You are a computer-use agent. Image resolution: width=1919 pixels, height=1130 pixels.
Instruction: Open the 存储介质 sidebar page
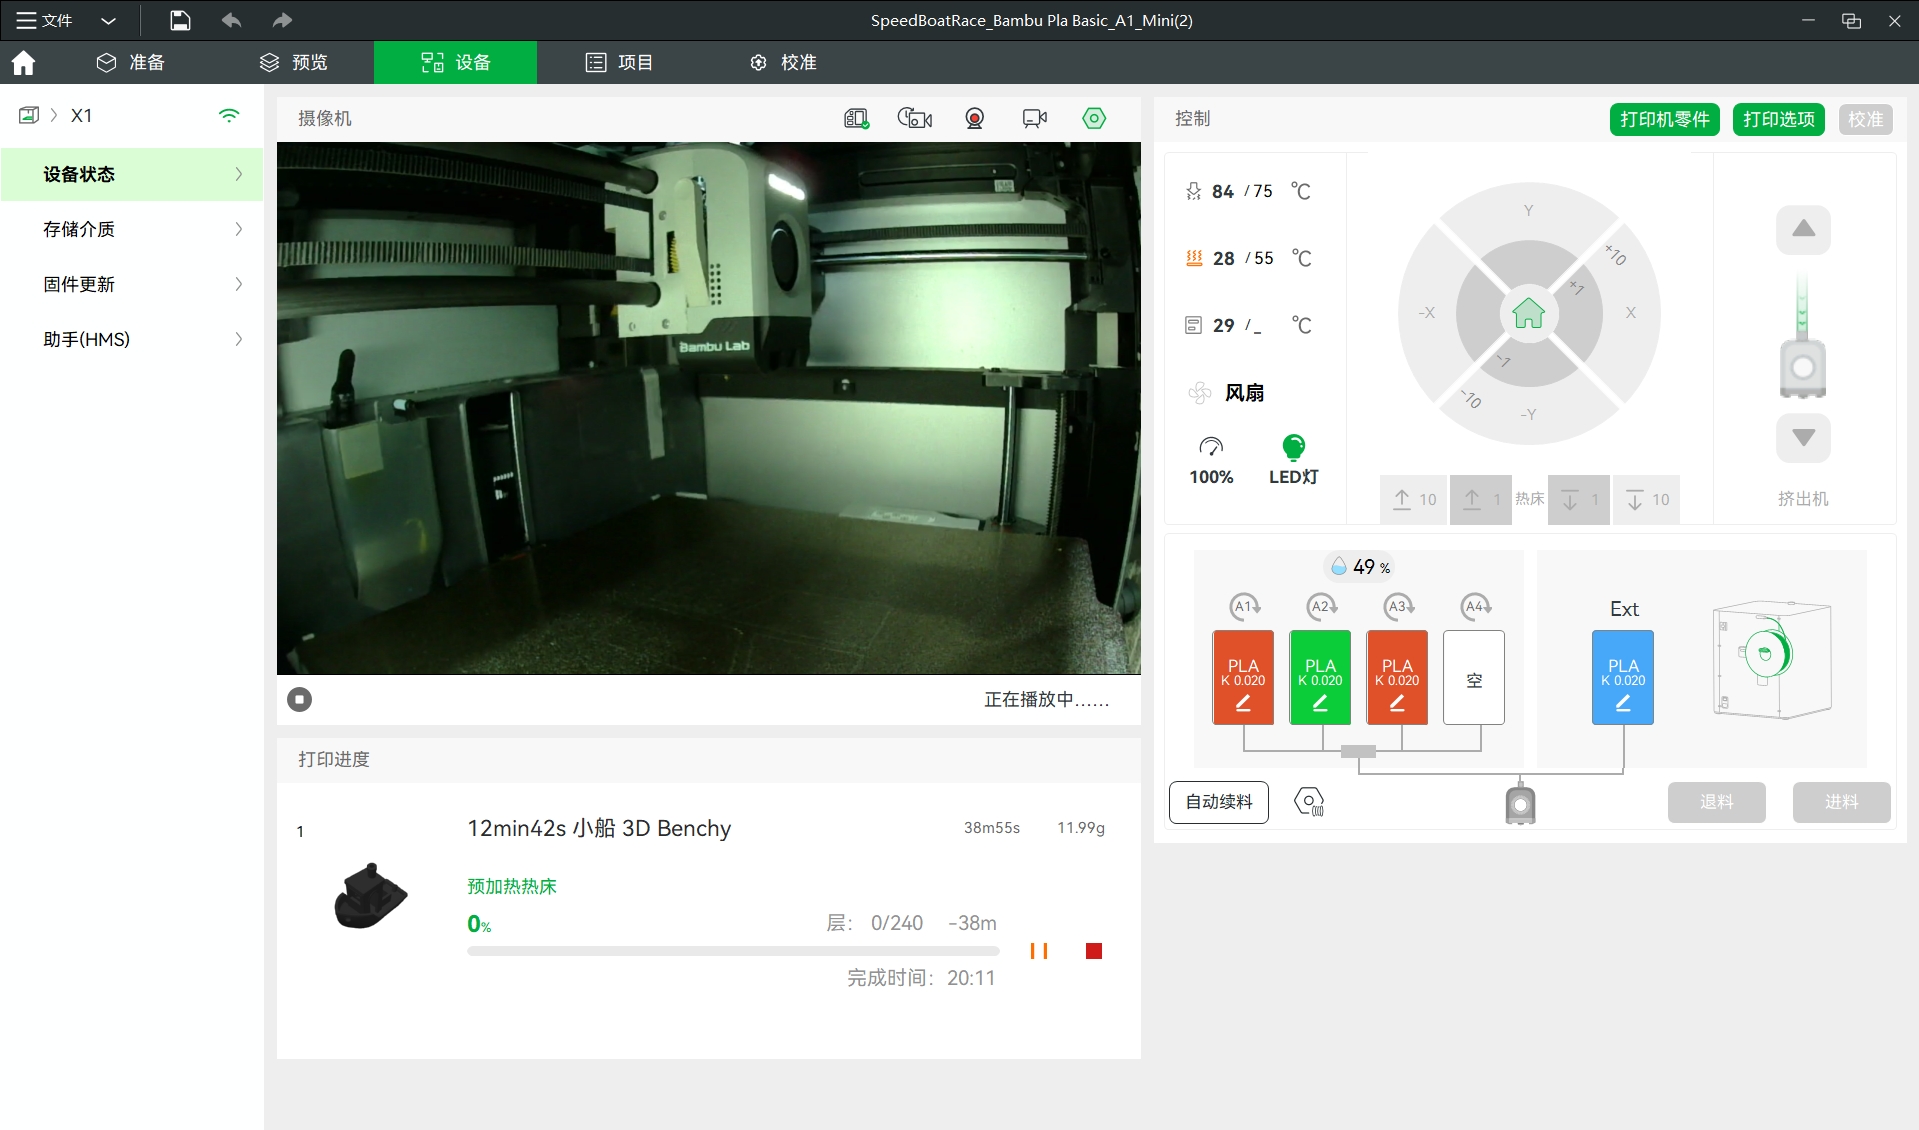[132, 229]
